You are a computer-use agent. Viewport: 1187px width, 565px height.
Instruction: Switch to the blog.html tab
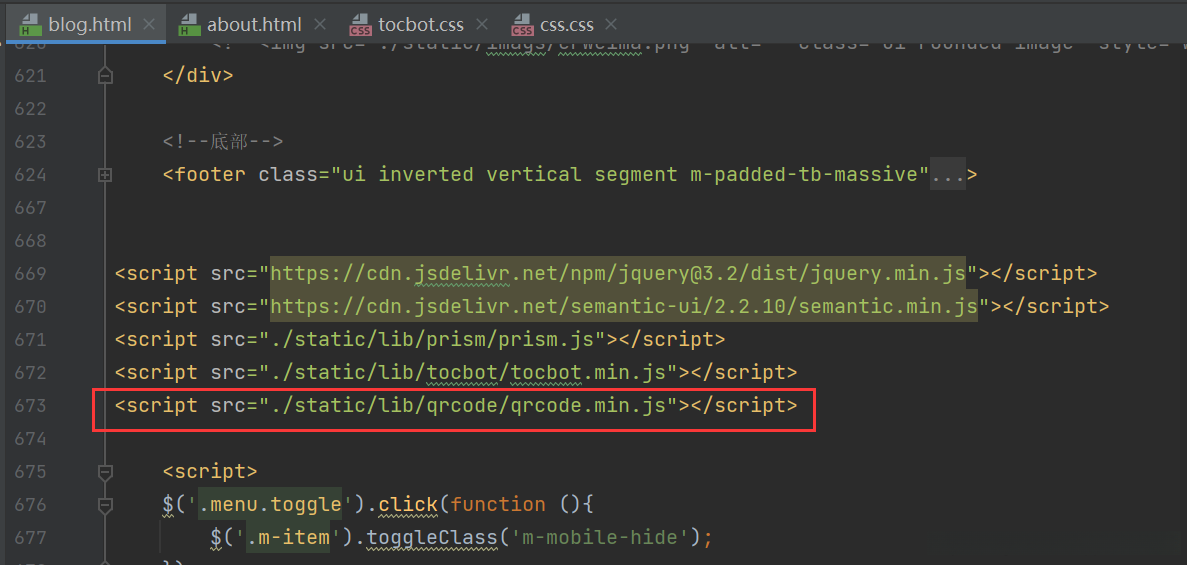coord(86,24)
